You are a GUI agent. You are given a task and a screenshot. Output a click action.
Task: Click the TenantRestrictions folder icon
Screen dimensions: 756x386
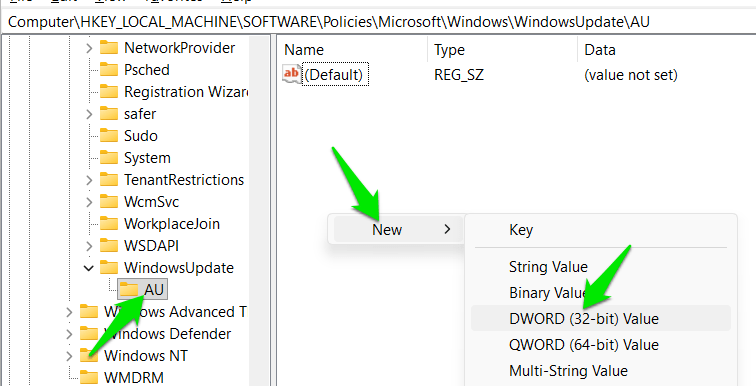click(109, 180)
